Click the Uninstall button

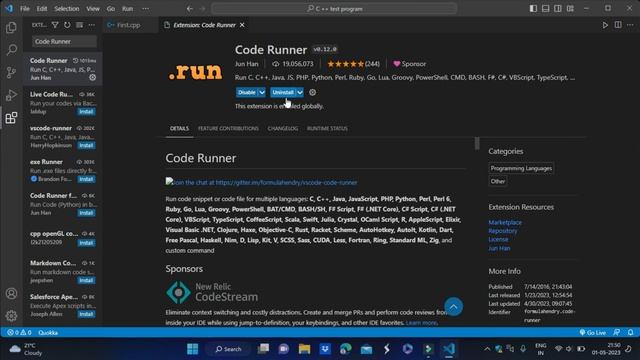pyautogui.click(x=283, y=92)
